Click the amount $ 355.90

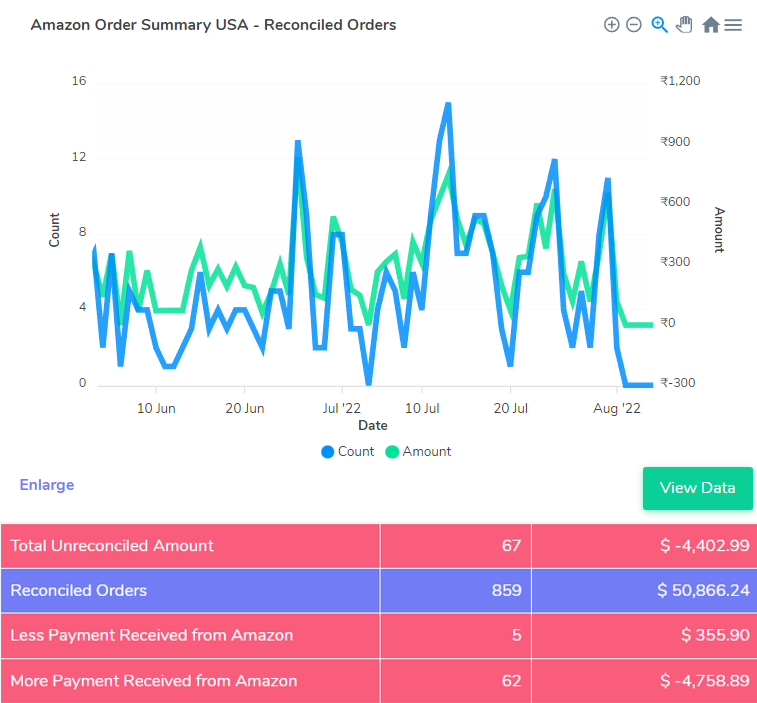tap(715, 635)
